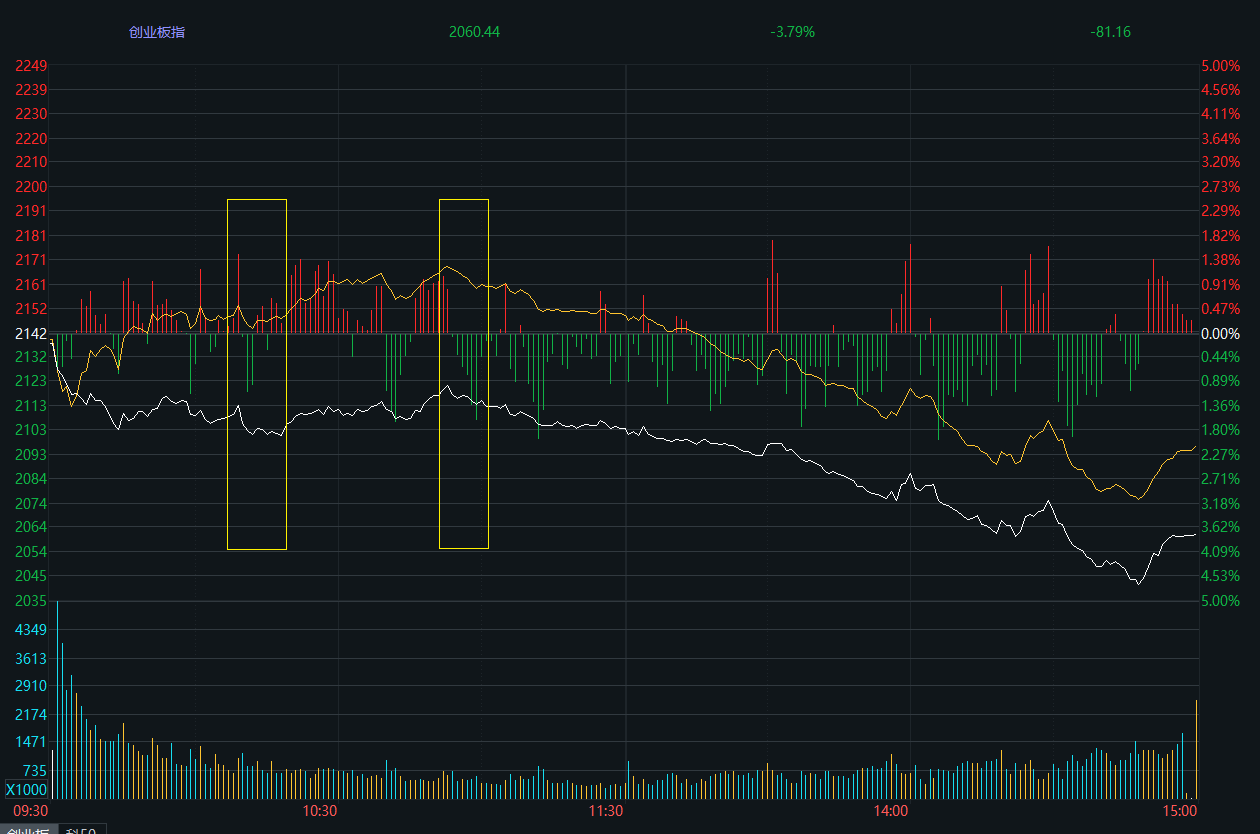
Task: Click the 2142 previous-close price label
Action: pyautogui.click(x=30, y=333)
